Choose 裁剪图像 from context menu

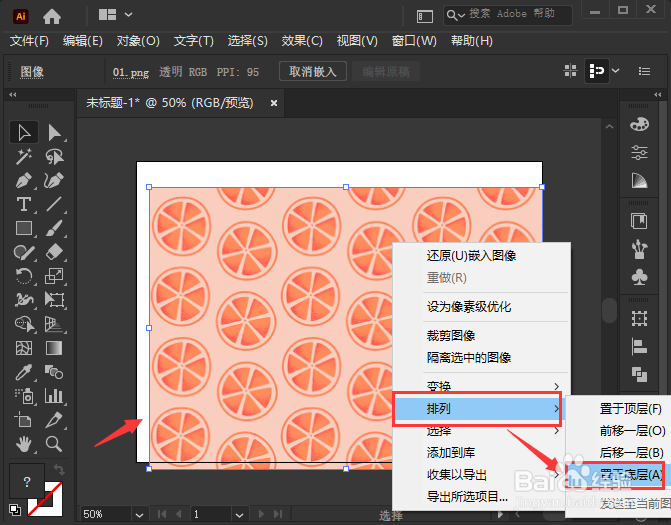[x=451, y=335]
